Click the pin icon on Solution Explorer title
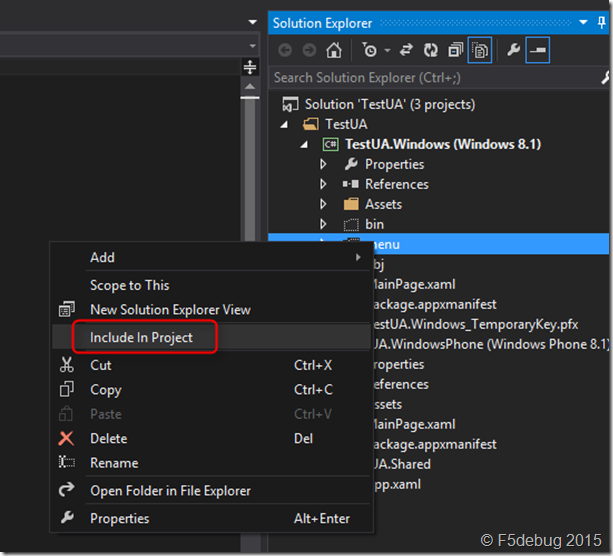The image size is (613, 556). point(601,22)
